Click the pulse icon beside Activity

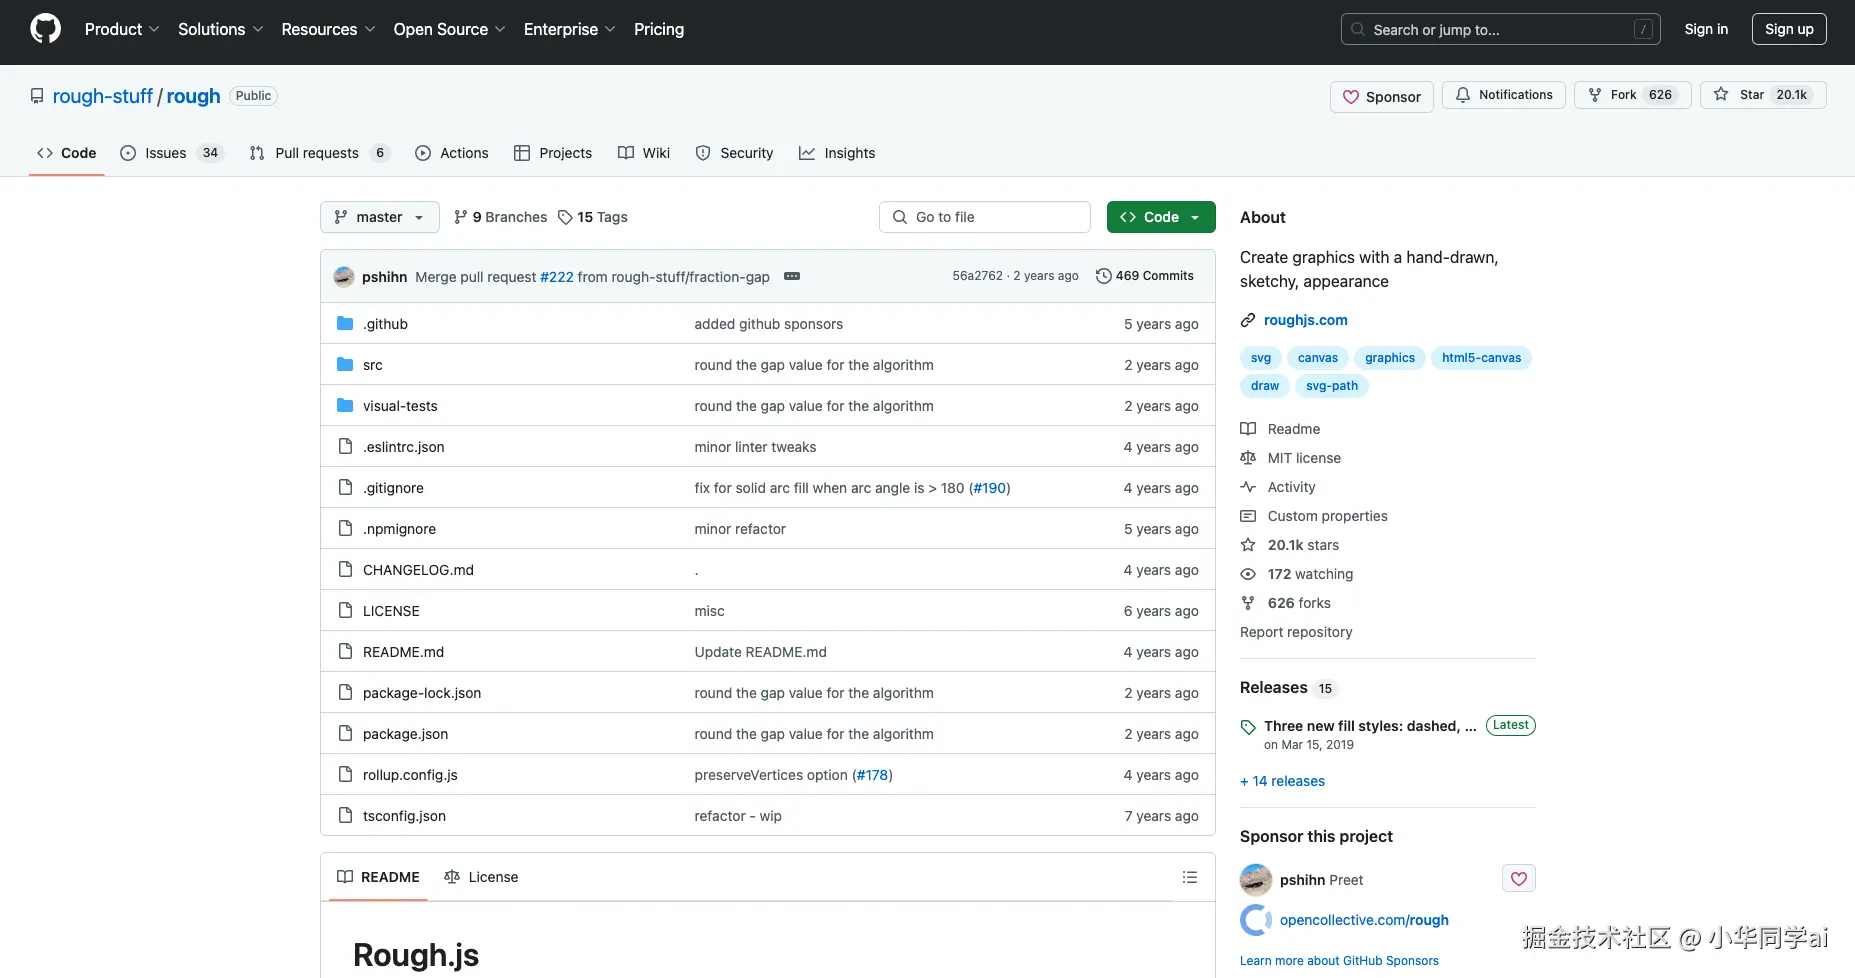click(x=1248, y=487)
